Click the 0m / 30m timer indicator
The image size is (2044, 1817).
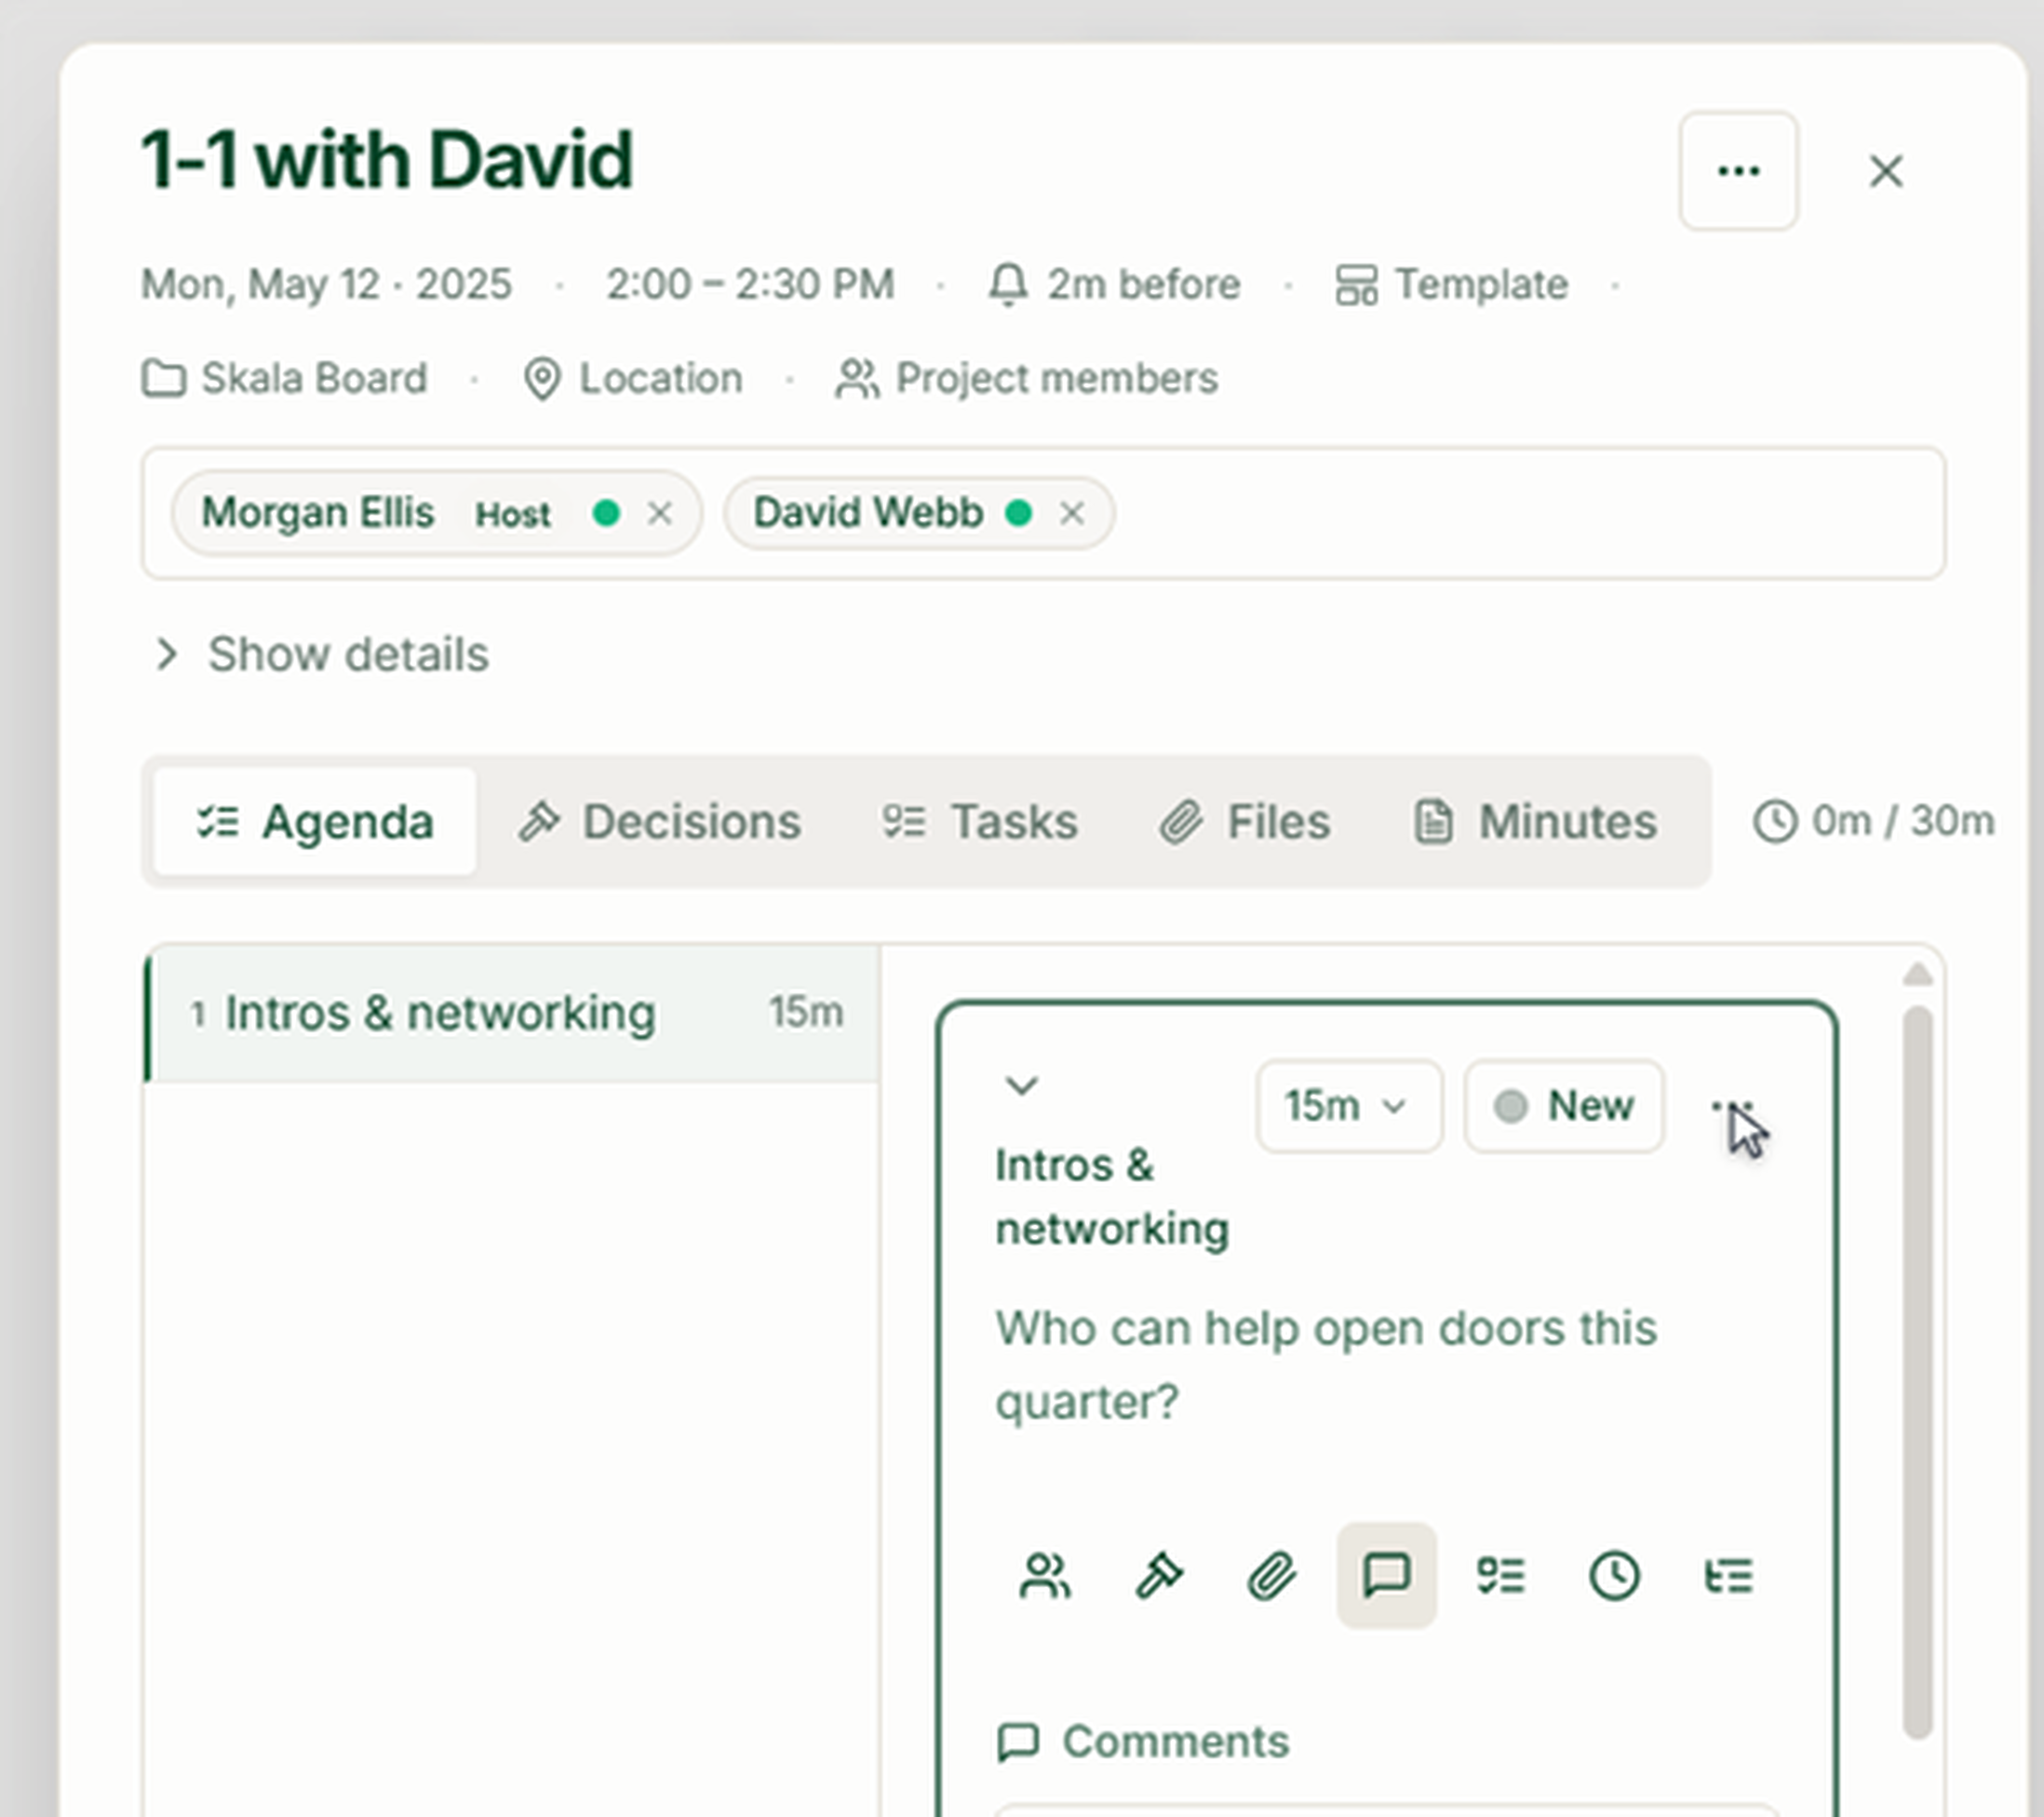[x=1874, y=822]
